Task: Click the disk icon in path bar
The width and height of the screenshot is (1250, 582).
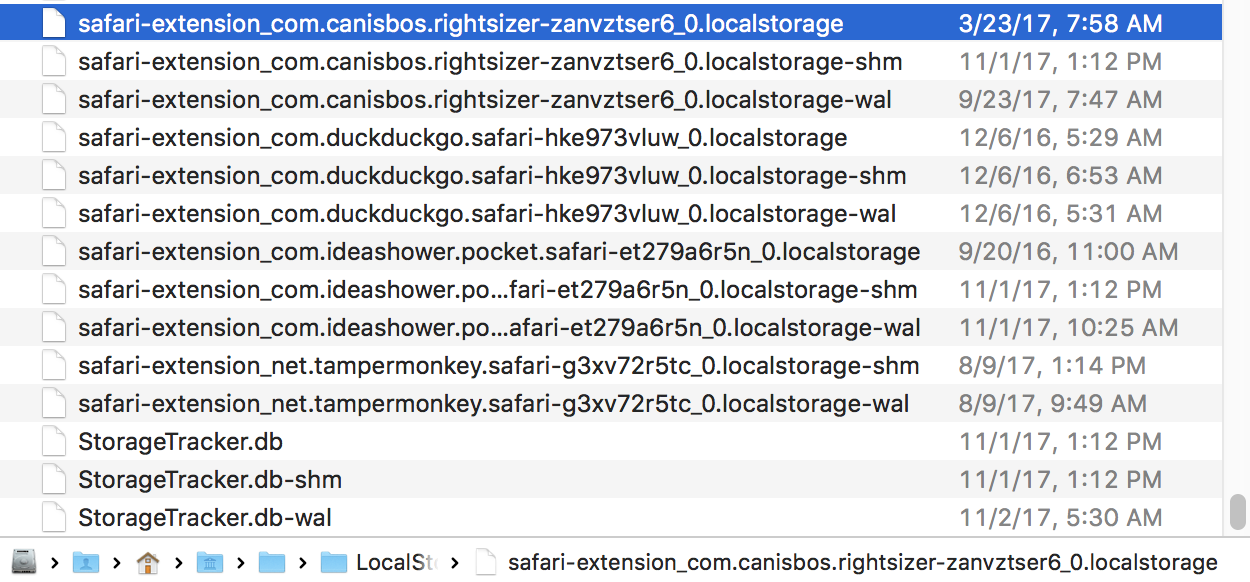Action: [24, 563]
